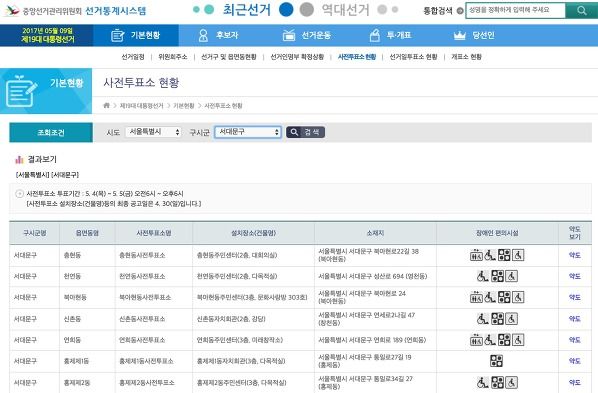Open the 약도 link for 충현동
Image resolution: width=598 pixels, height=393 pixels.
click(x=575, y=255)
